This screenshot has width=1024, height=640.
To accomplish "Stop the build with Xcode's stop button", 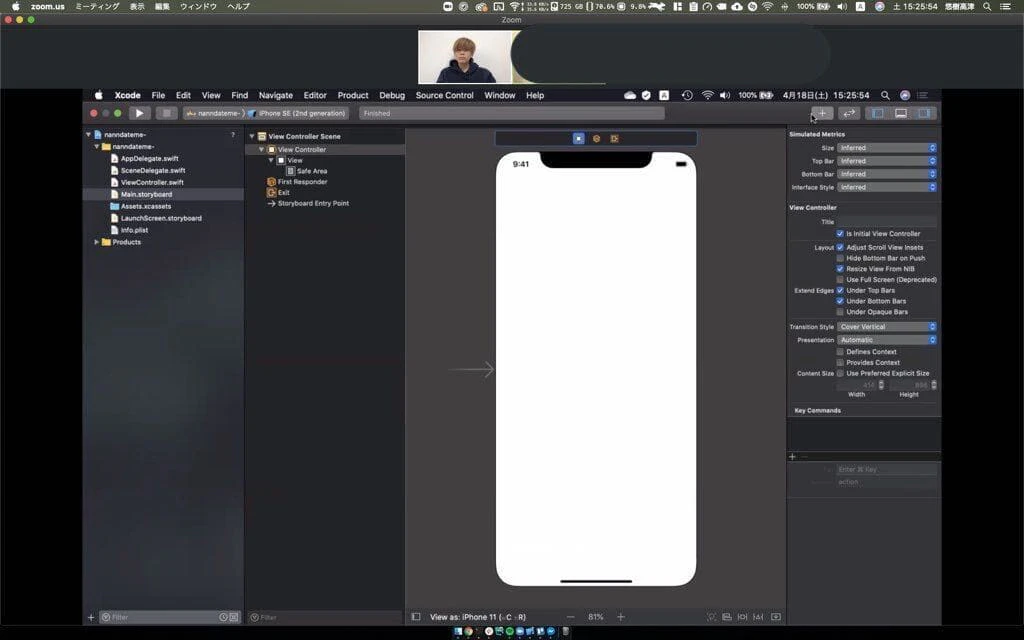I will pos(167,113).
